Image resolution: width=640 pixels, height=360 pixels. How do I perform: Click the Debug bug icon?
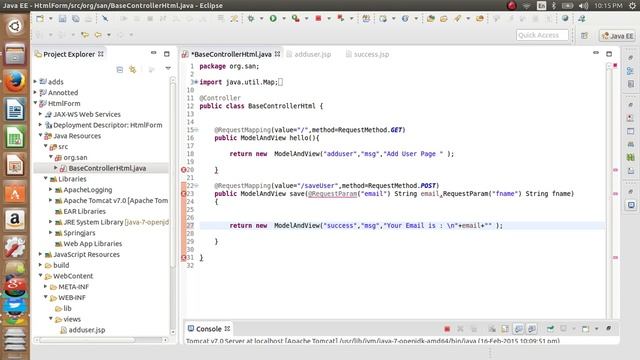(251, 18)
